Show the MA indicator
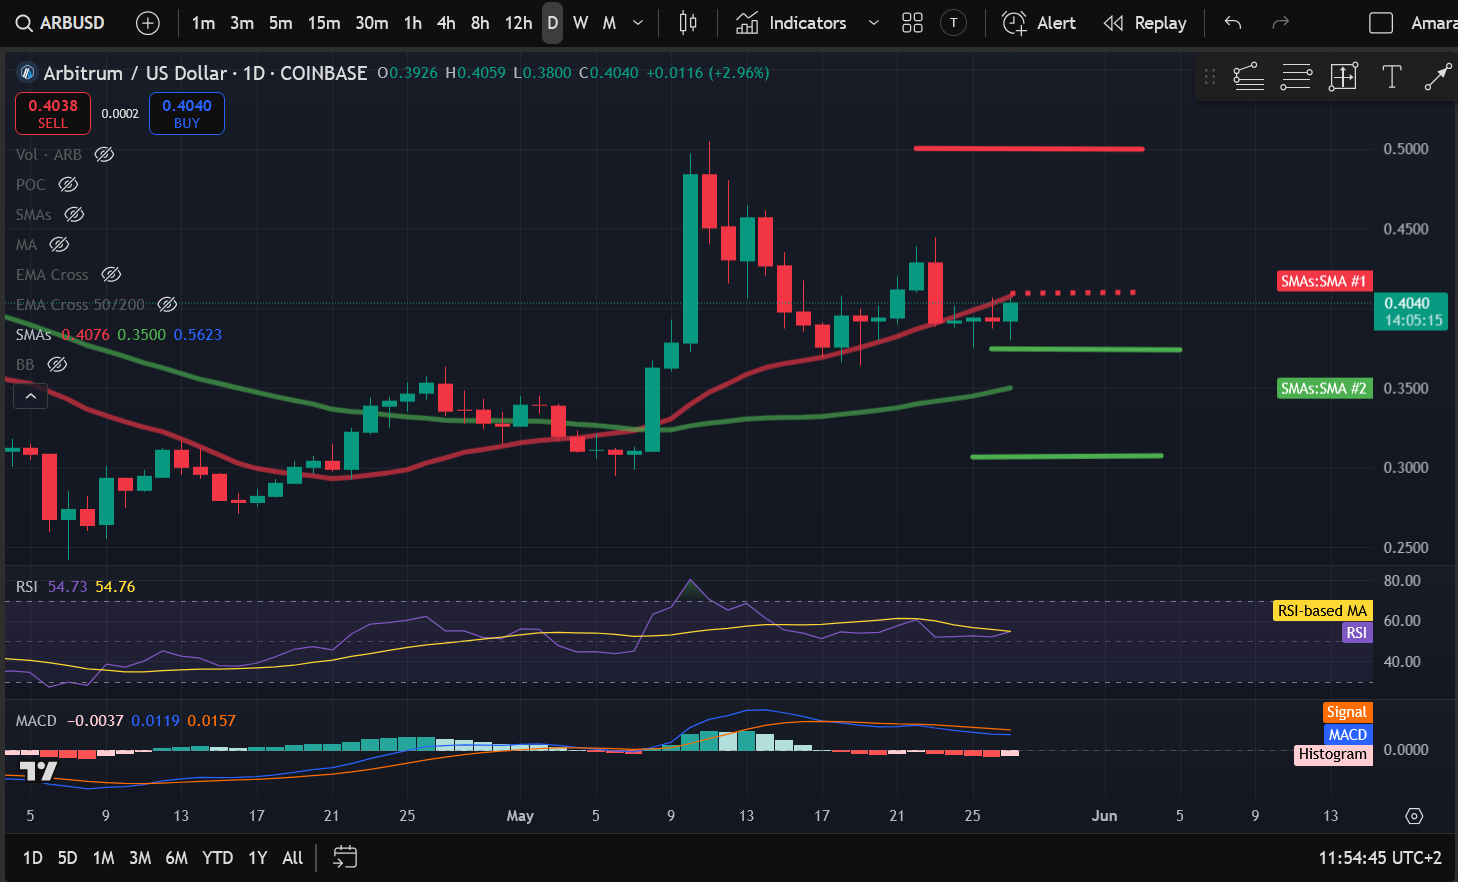1458x882 pixels. point(59,244)
